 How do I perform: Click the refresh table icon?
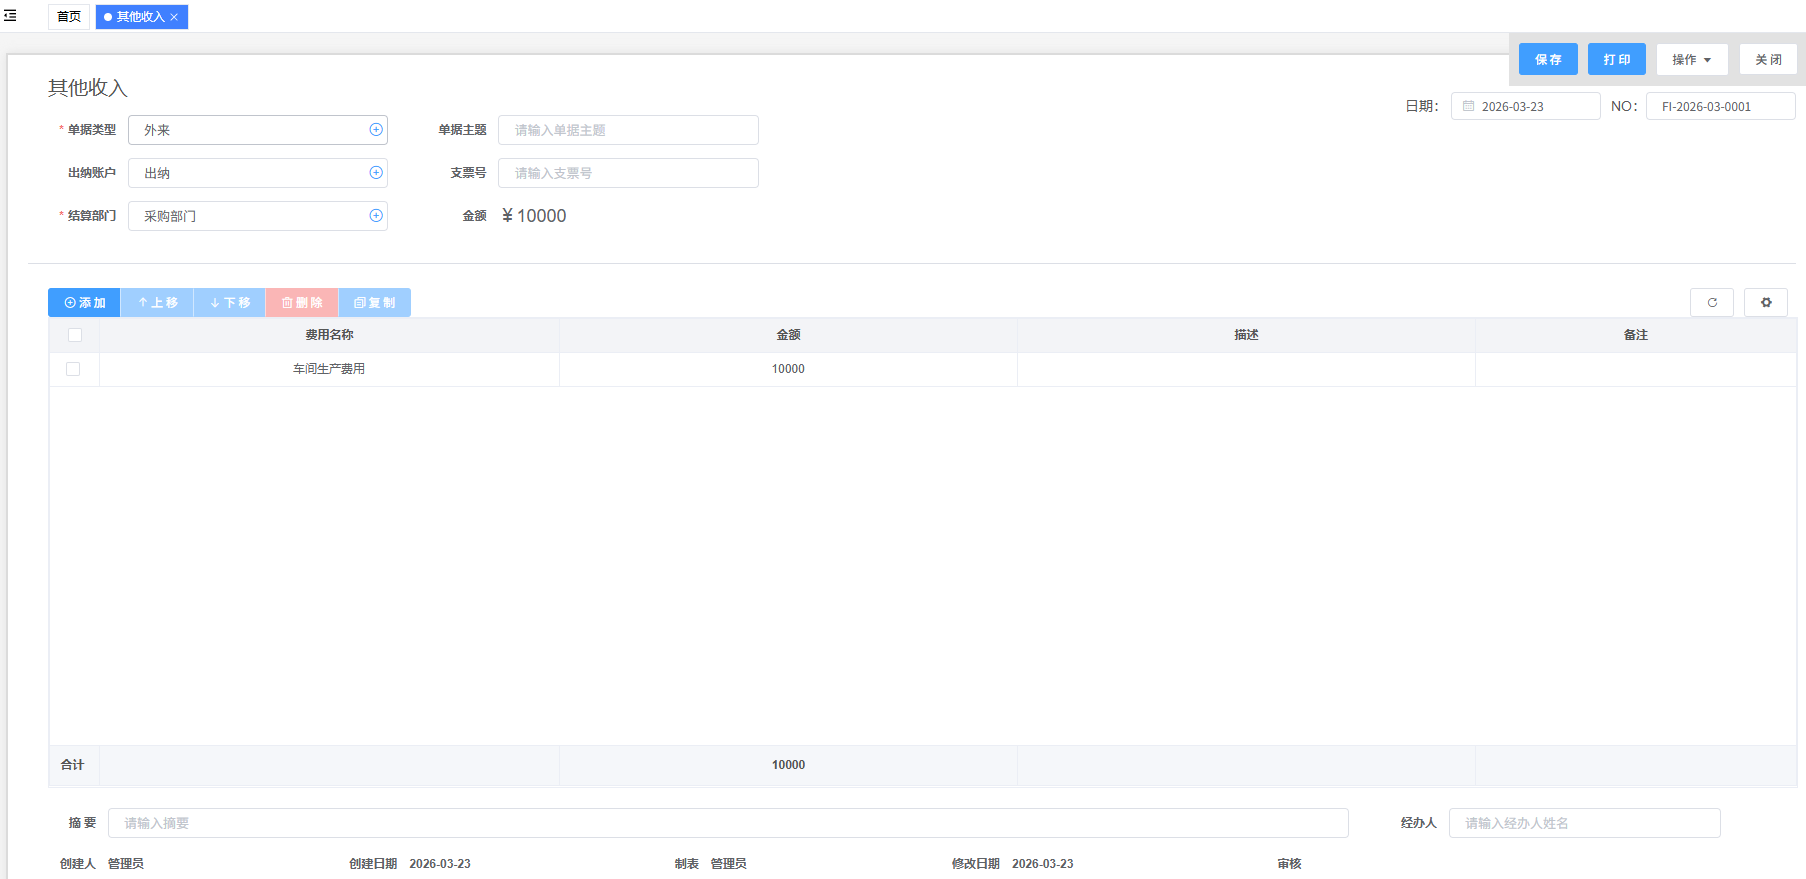coord(1711,303)
